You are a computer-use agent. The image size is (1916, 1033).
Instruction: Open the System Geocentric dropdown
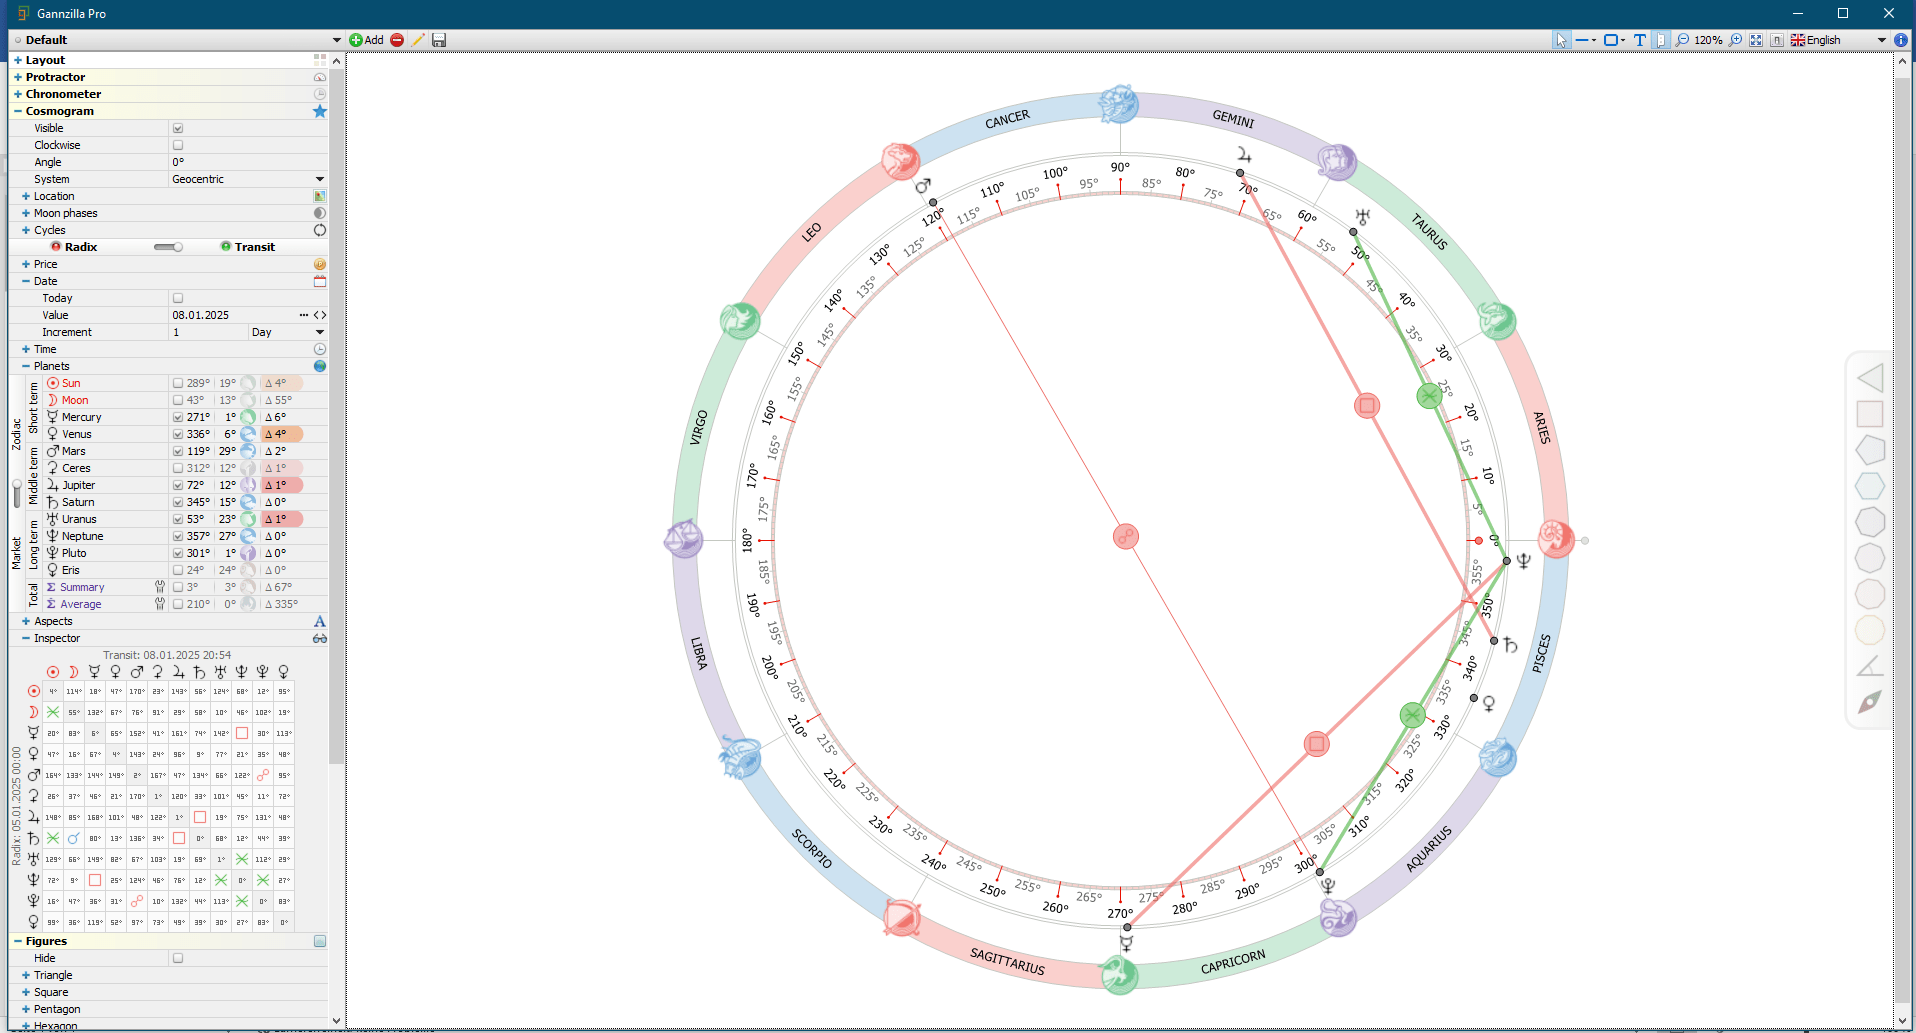click(320, 179)
